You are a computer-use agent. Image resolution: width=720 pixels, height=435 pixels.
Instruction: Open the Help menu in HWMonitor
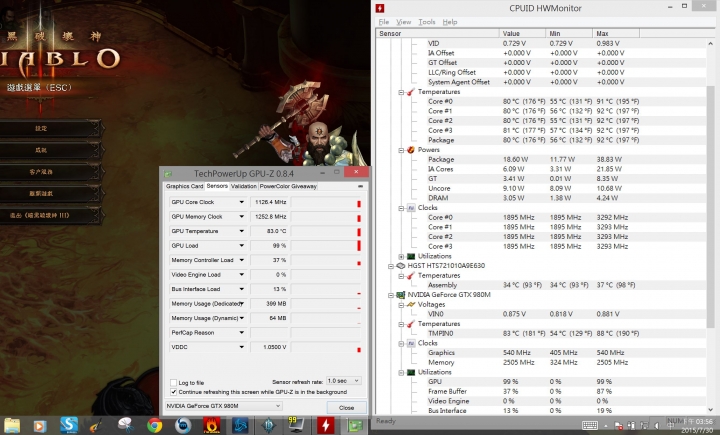tap(450, 22)
